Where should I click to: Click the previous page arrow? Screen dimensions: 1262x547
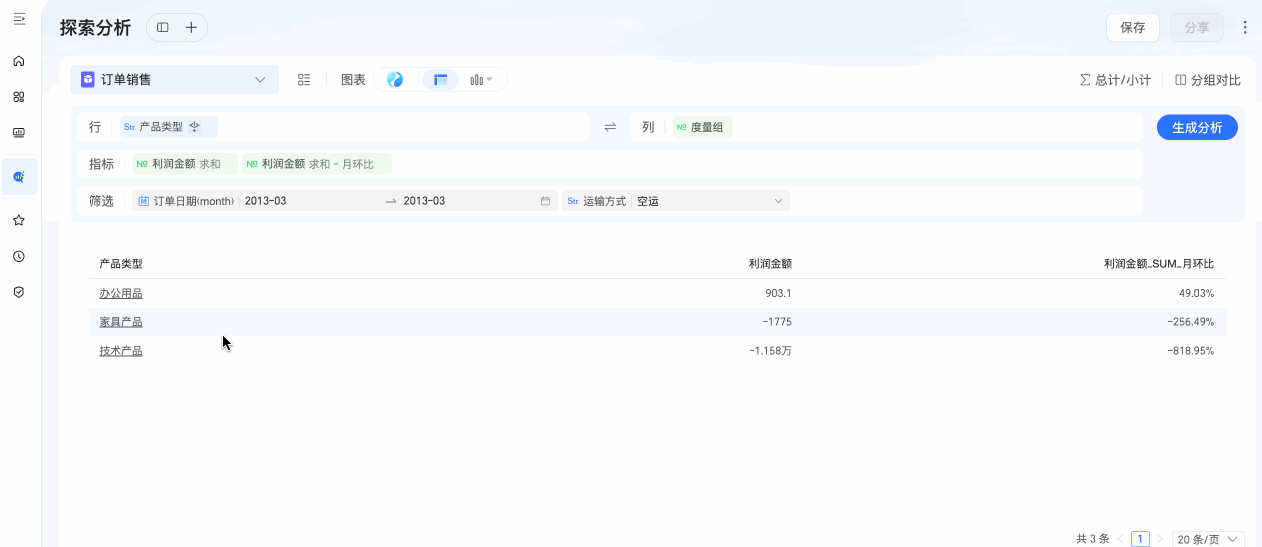click(x=1121, y=539)
